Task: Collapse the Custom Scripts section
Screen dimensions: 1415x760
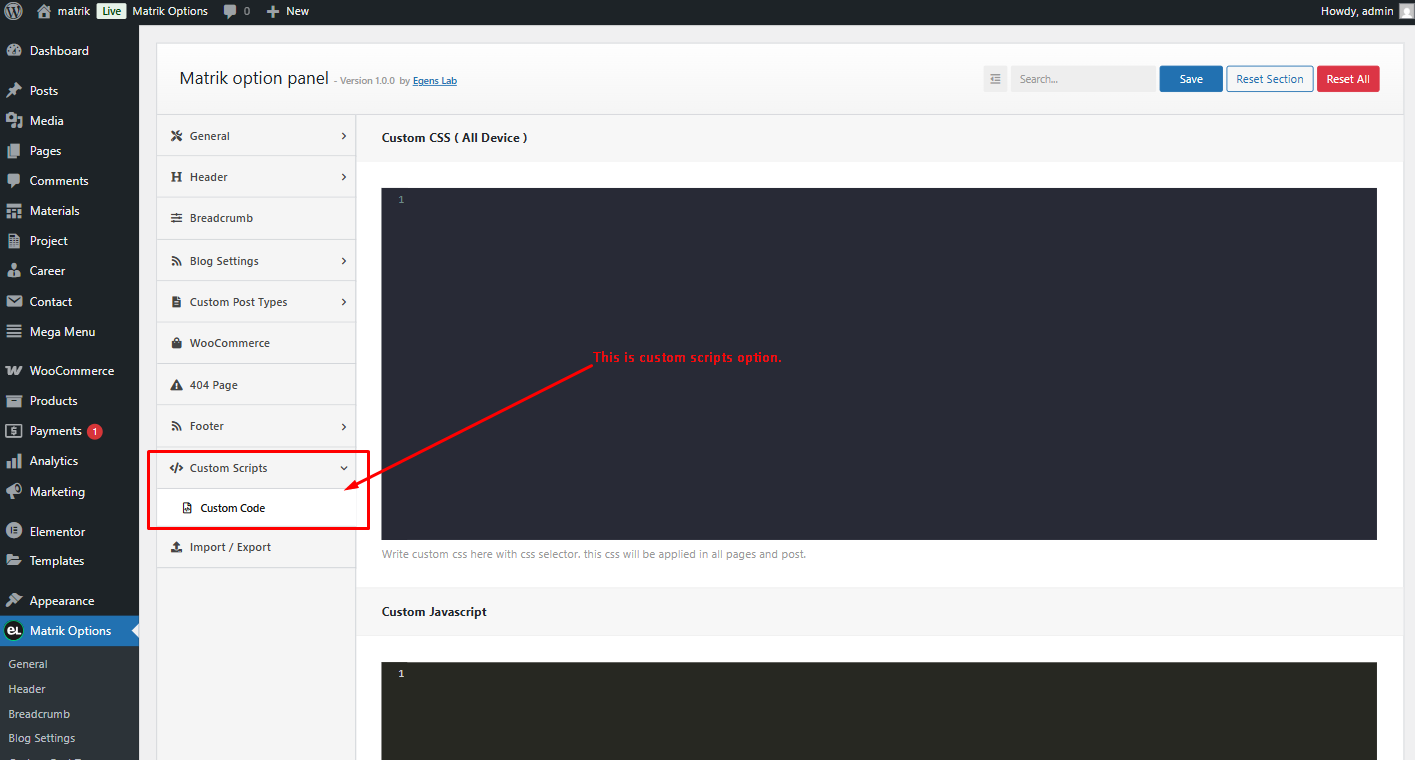Action: pos(256,468)
